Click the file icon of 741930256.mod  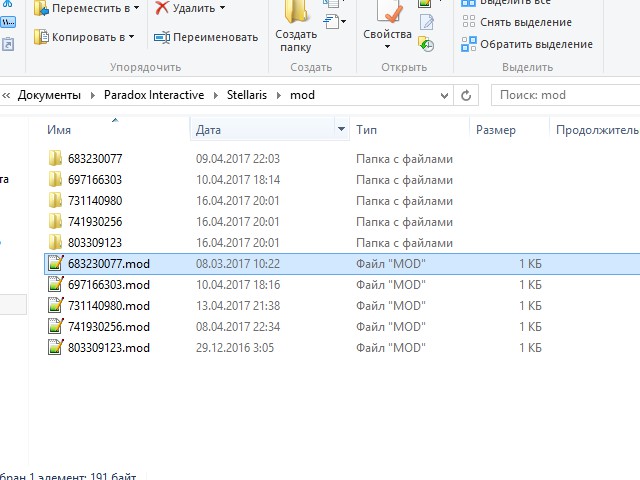tap(56, 326)
